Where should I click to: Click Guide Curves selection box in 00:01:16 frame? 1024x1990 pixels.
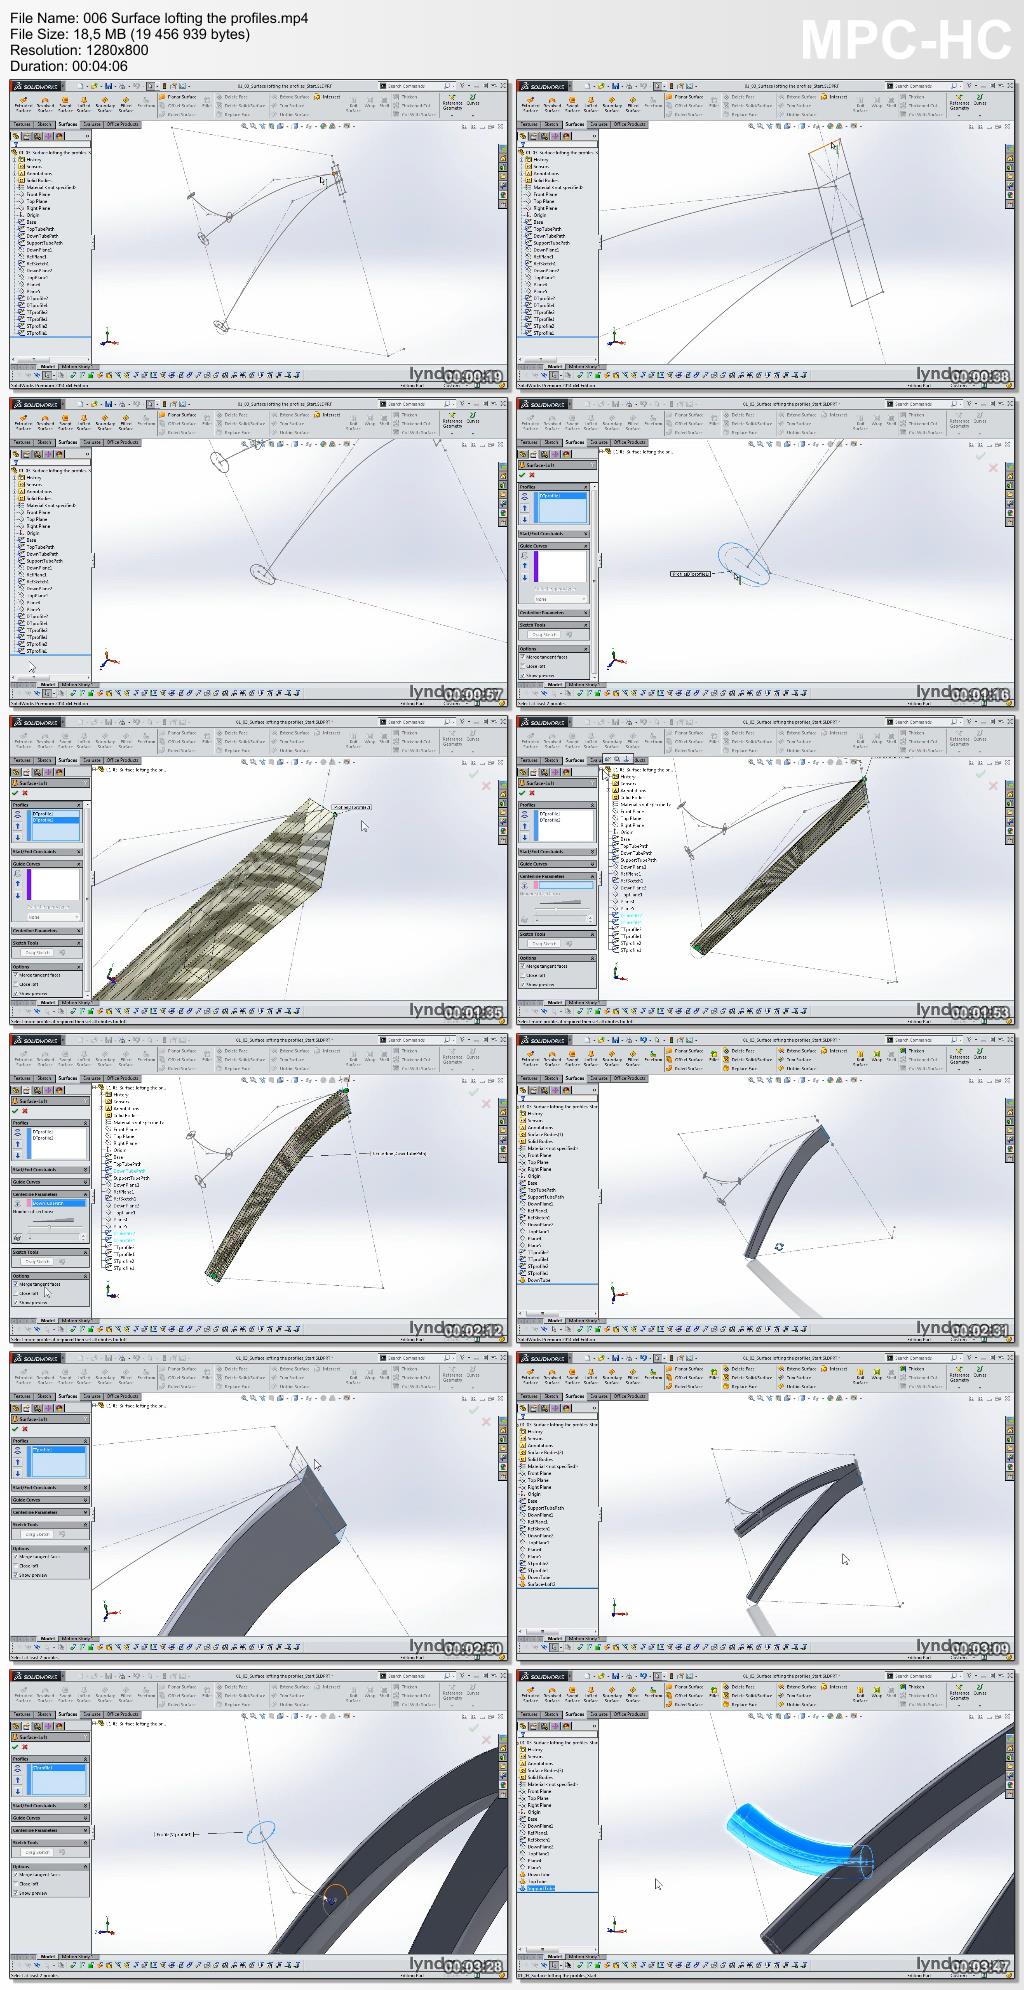point(562,566)
